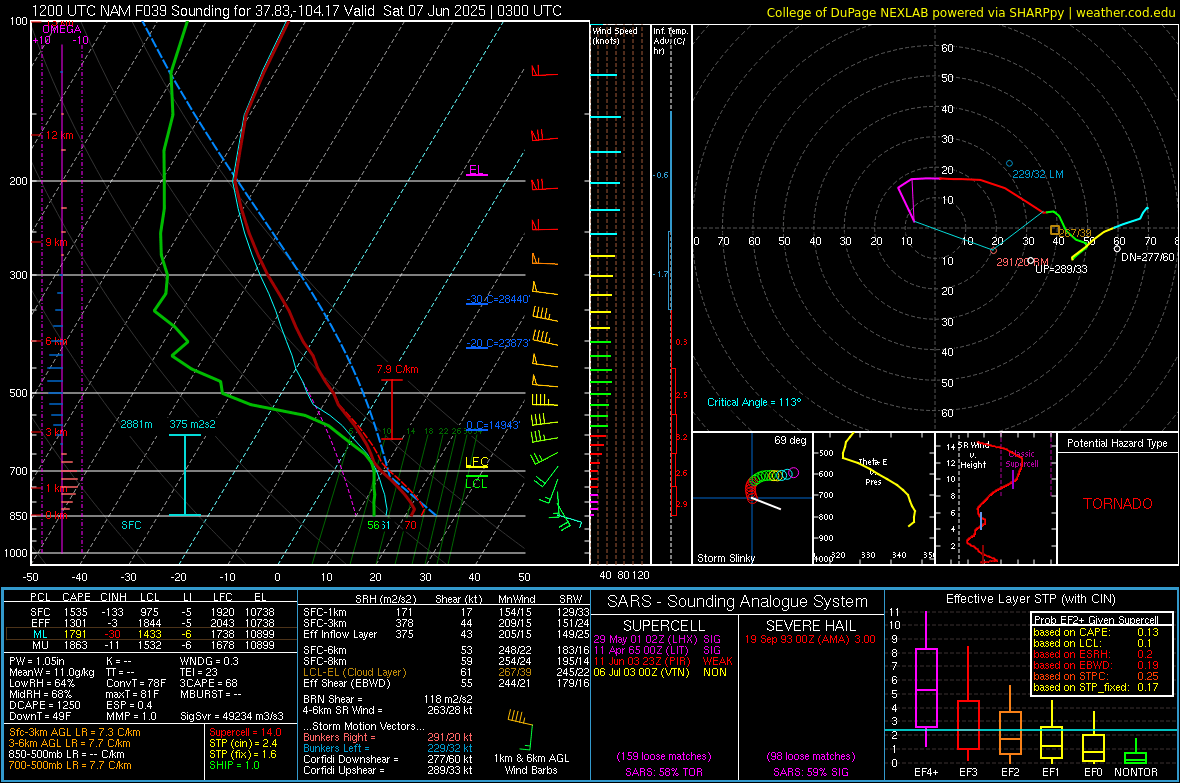The width and height of the screenshot is (1180, 783).
Task: Click the STP (fix) = 1.6 value
Action: tap(243, 754)
